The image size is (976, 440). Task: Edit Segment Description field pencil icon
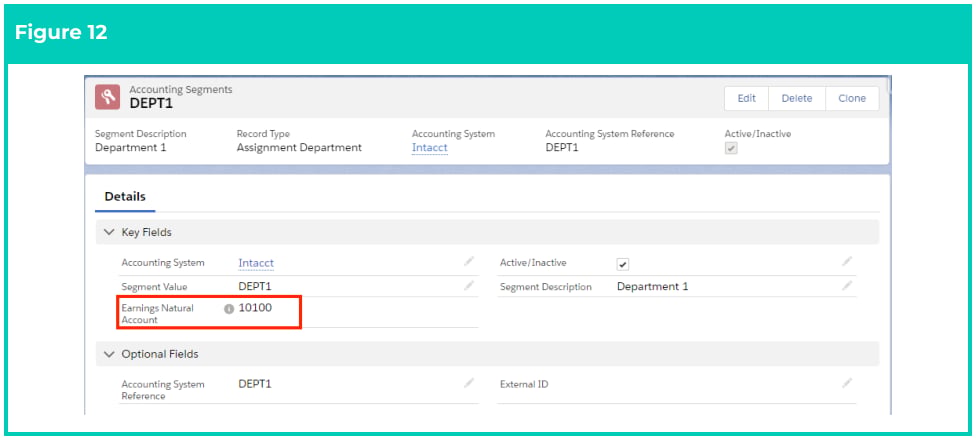point(847,286)
